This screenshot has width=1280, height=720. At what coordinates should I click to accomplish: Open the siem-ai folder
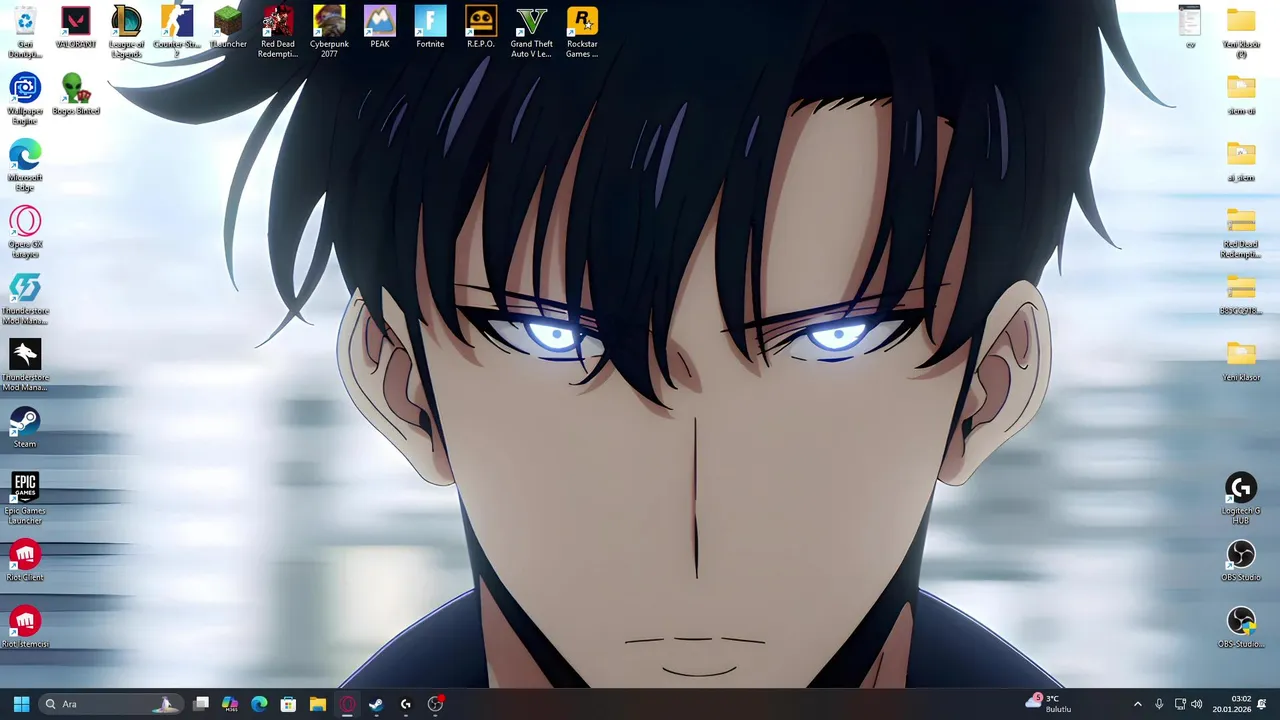pyautogui.click(x=1241, y=94)
